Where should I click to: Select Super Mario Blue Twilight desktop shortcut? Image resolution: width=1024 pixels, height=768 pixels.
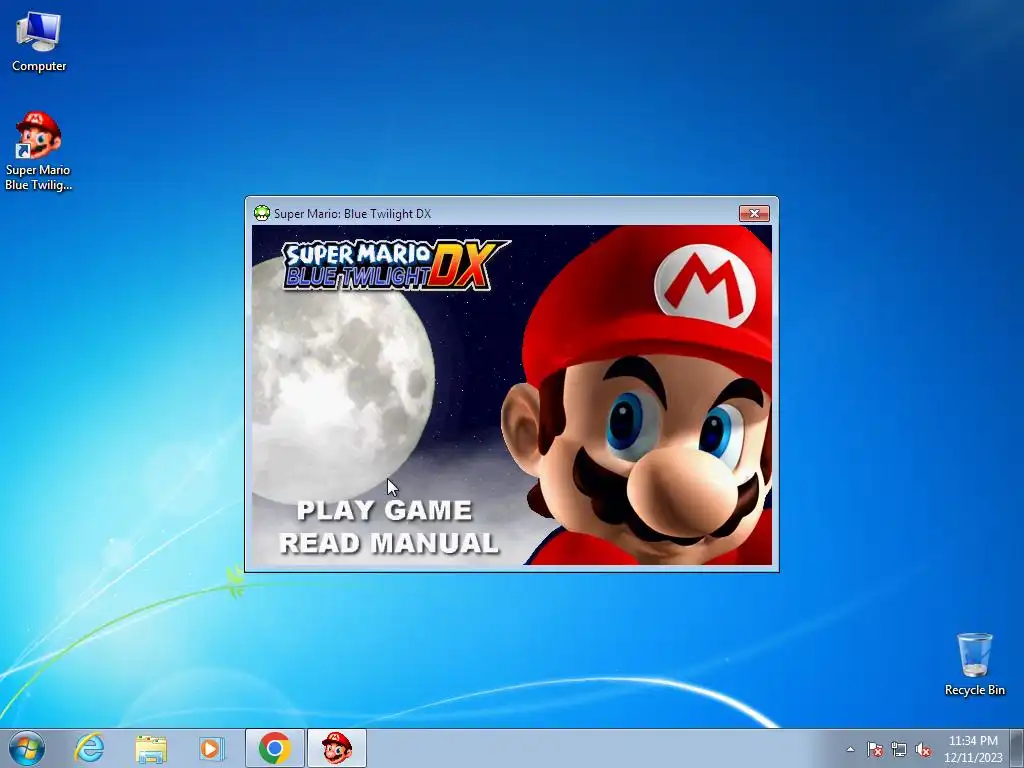pos(38,152)
